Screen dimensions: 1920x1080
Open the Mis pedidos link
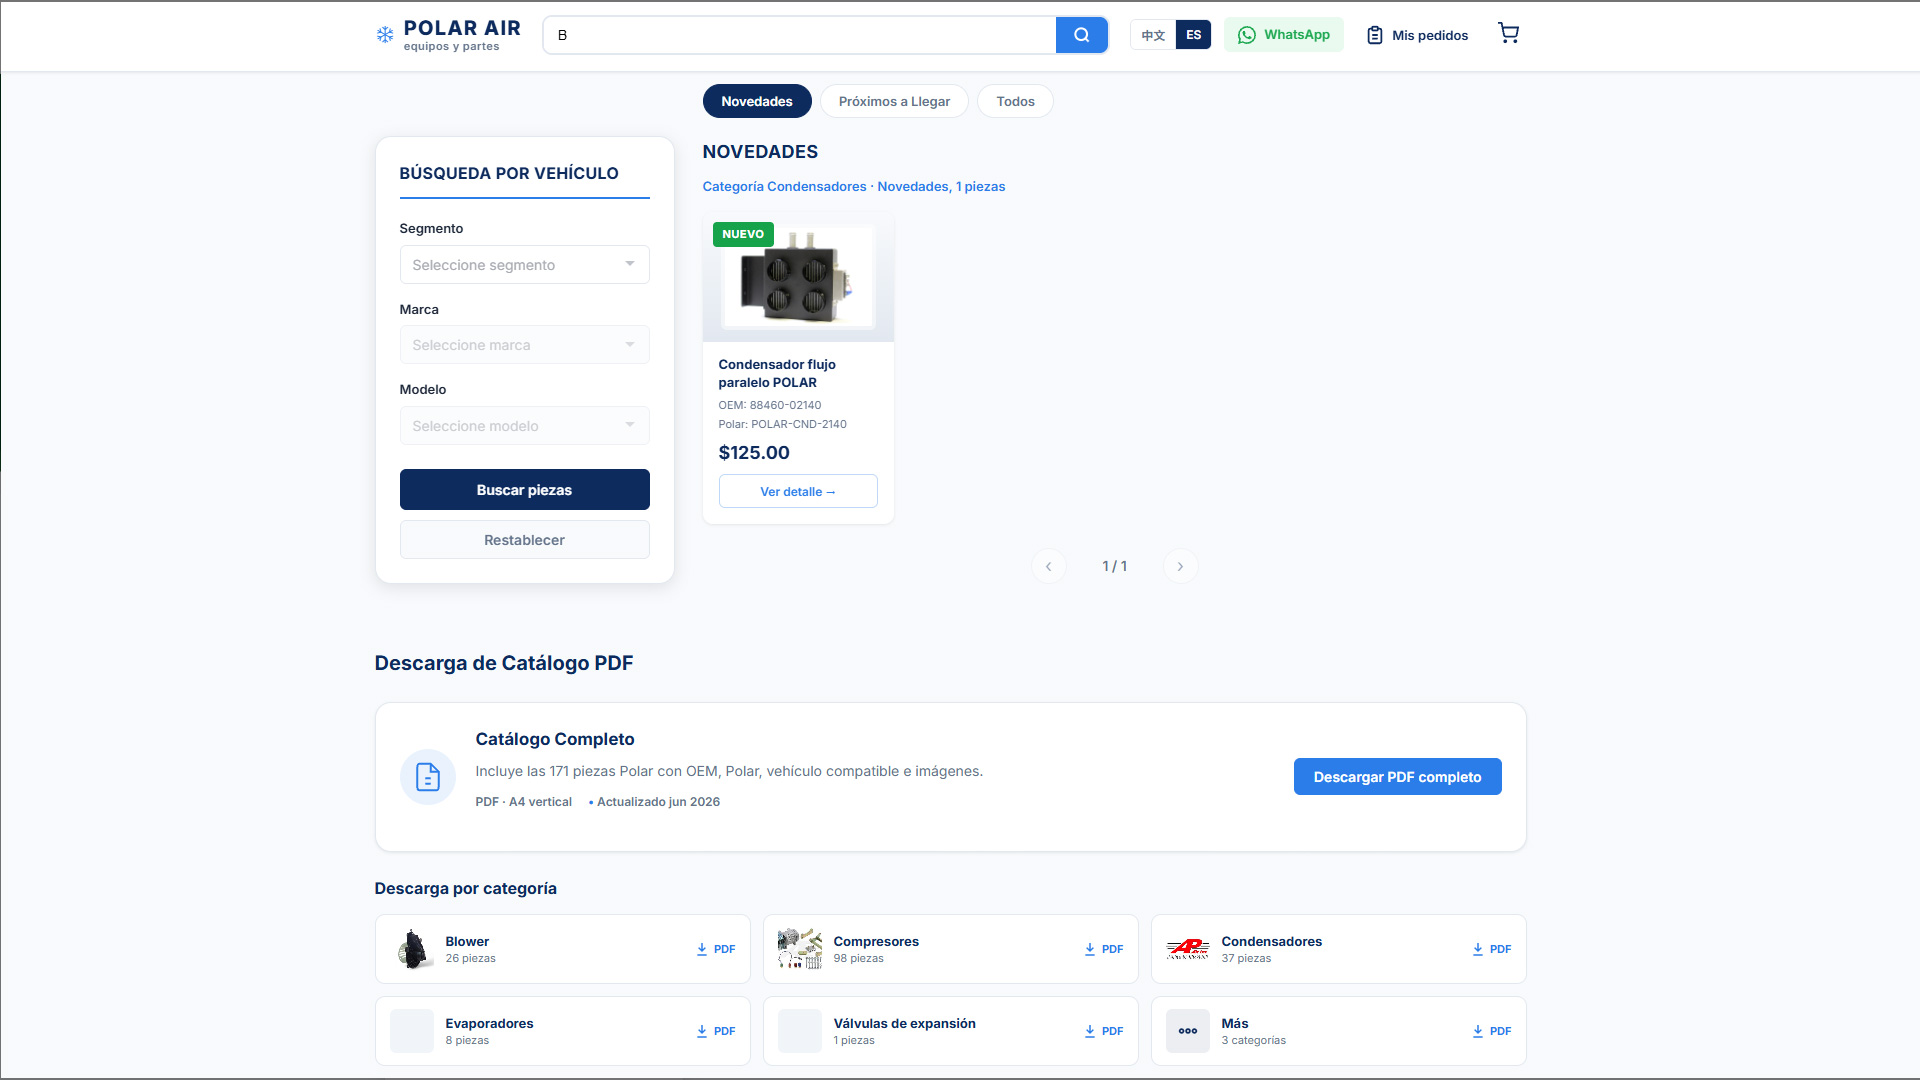(1417, 35)
